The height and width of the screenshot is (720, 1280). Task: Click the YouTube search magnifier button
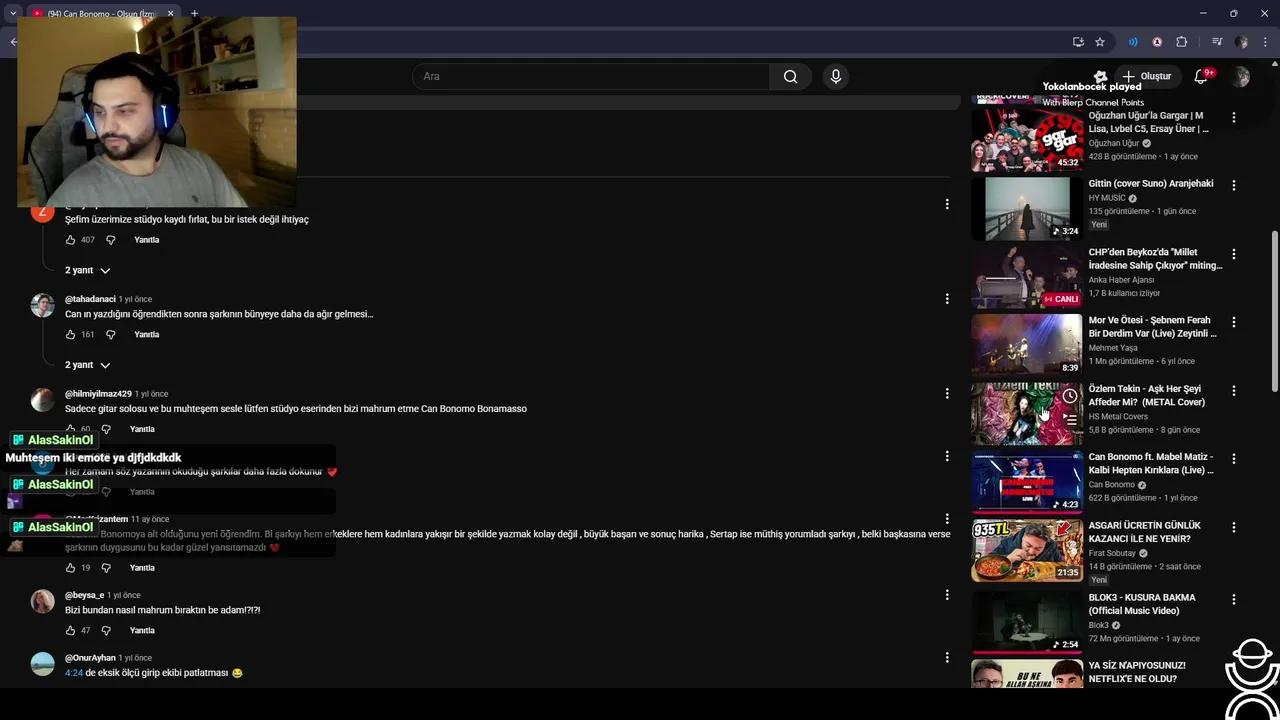[790, 77]
